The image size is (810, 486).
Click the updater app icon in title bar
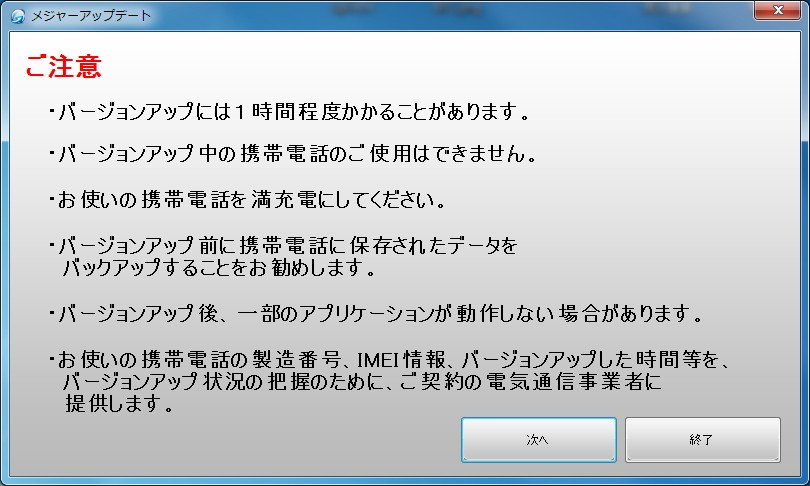coord(17,16)
